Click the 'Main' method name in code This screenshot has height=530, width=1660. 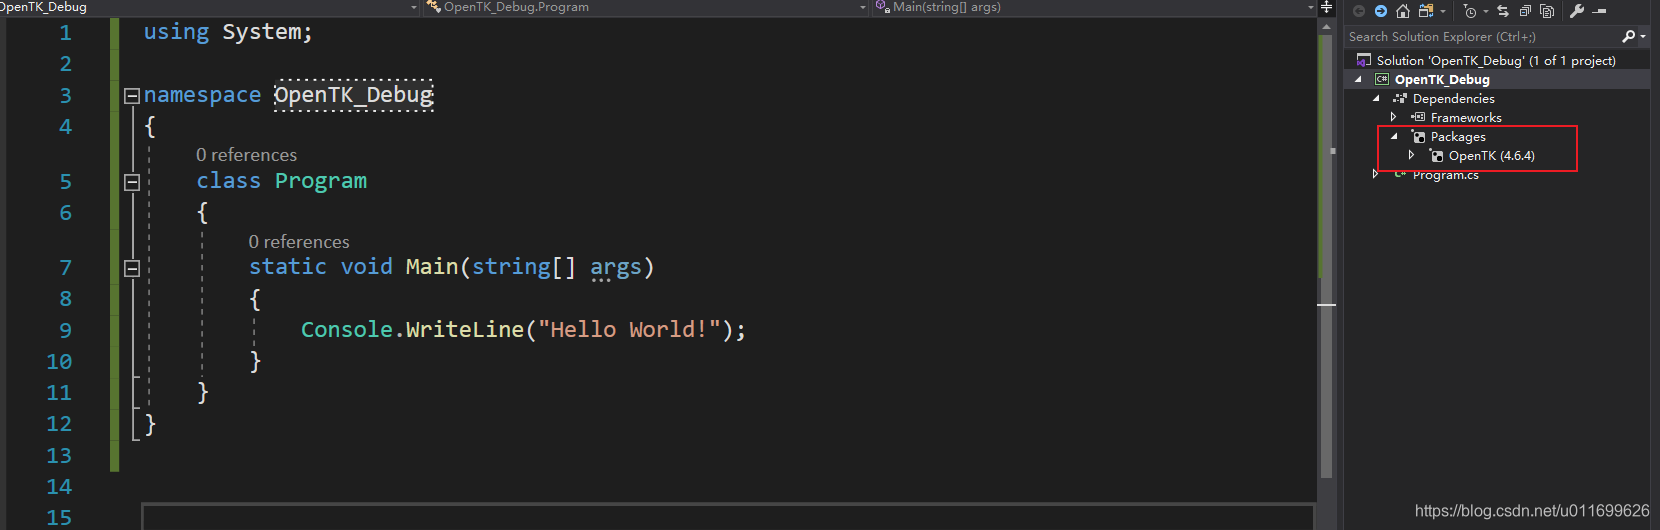[x=432, y=267]
